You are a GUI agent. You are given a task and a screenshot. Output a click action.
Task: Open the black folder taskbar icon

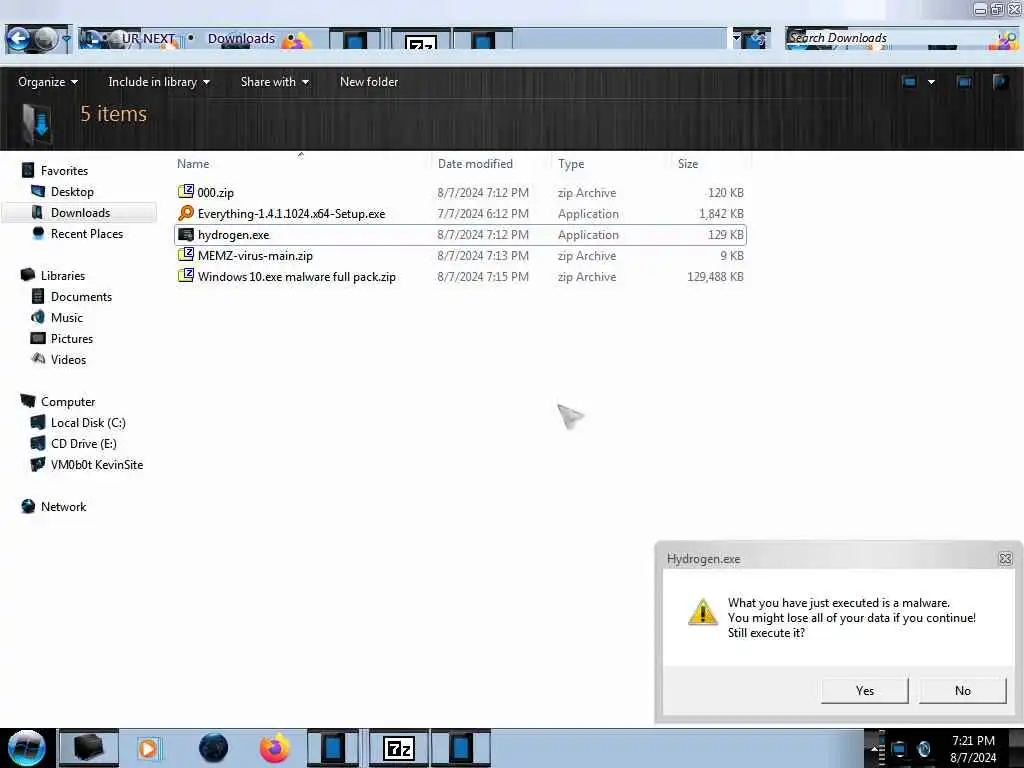point(89,748)
